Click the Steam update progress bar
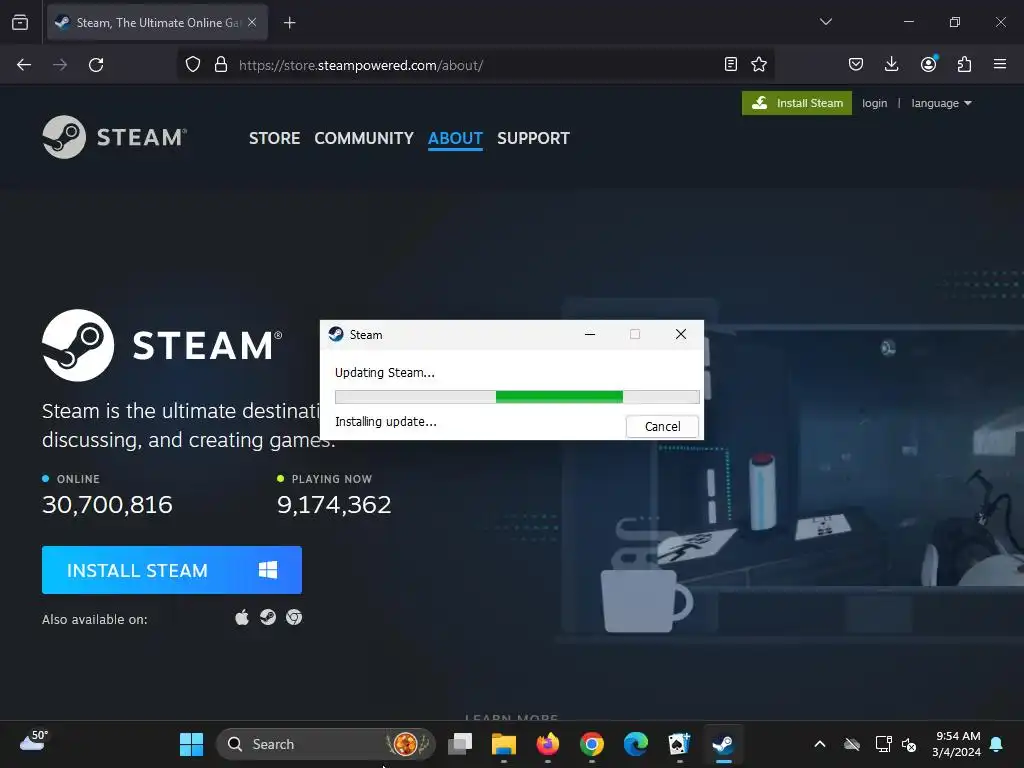The width and height of the screenshot is (1024, 768). pos(517,396)
